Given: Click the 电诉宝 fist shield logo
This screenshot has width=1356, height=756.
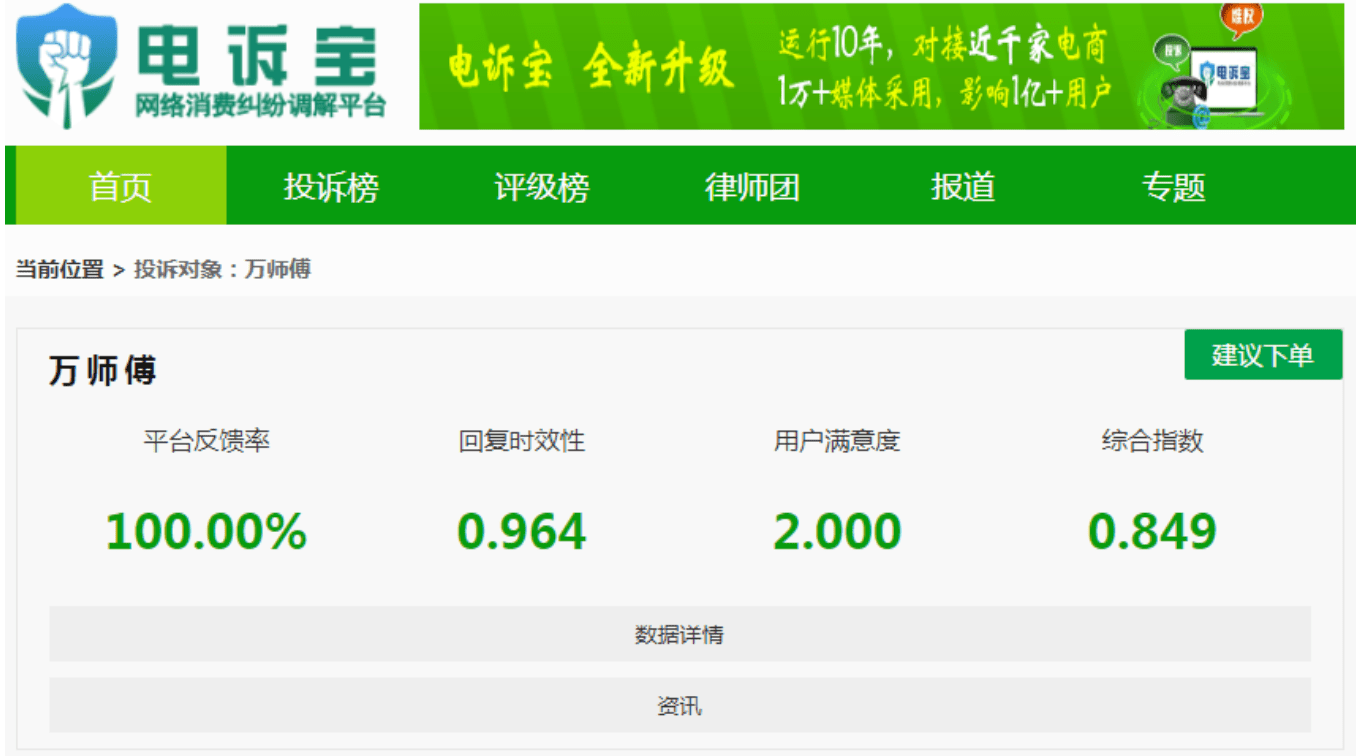Looking at the screenshot, I should (67, 66).
